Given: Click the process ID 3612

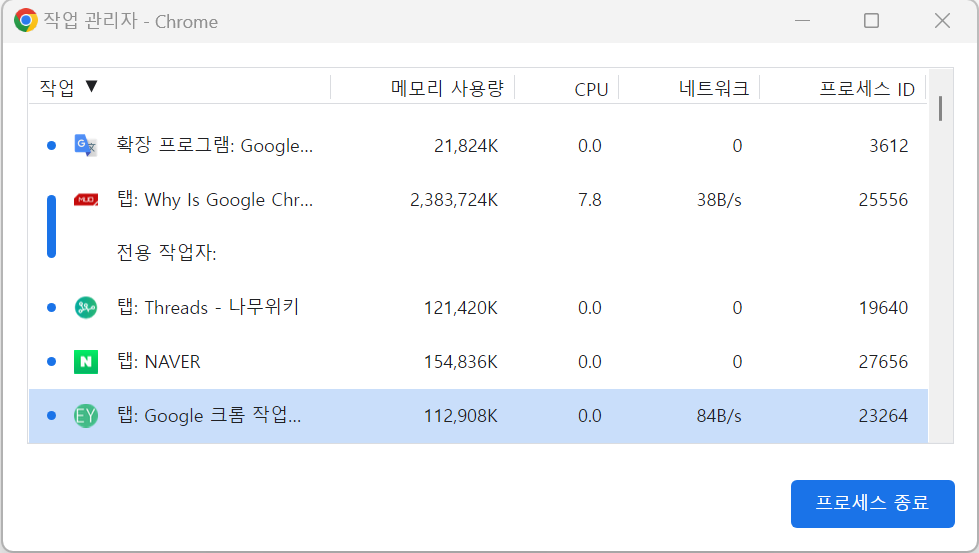Looking at the screenshot, I should pyautogui.click(x=888, y=145).
